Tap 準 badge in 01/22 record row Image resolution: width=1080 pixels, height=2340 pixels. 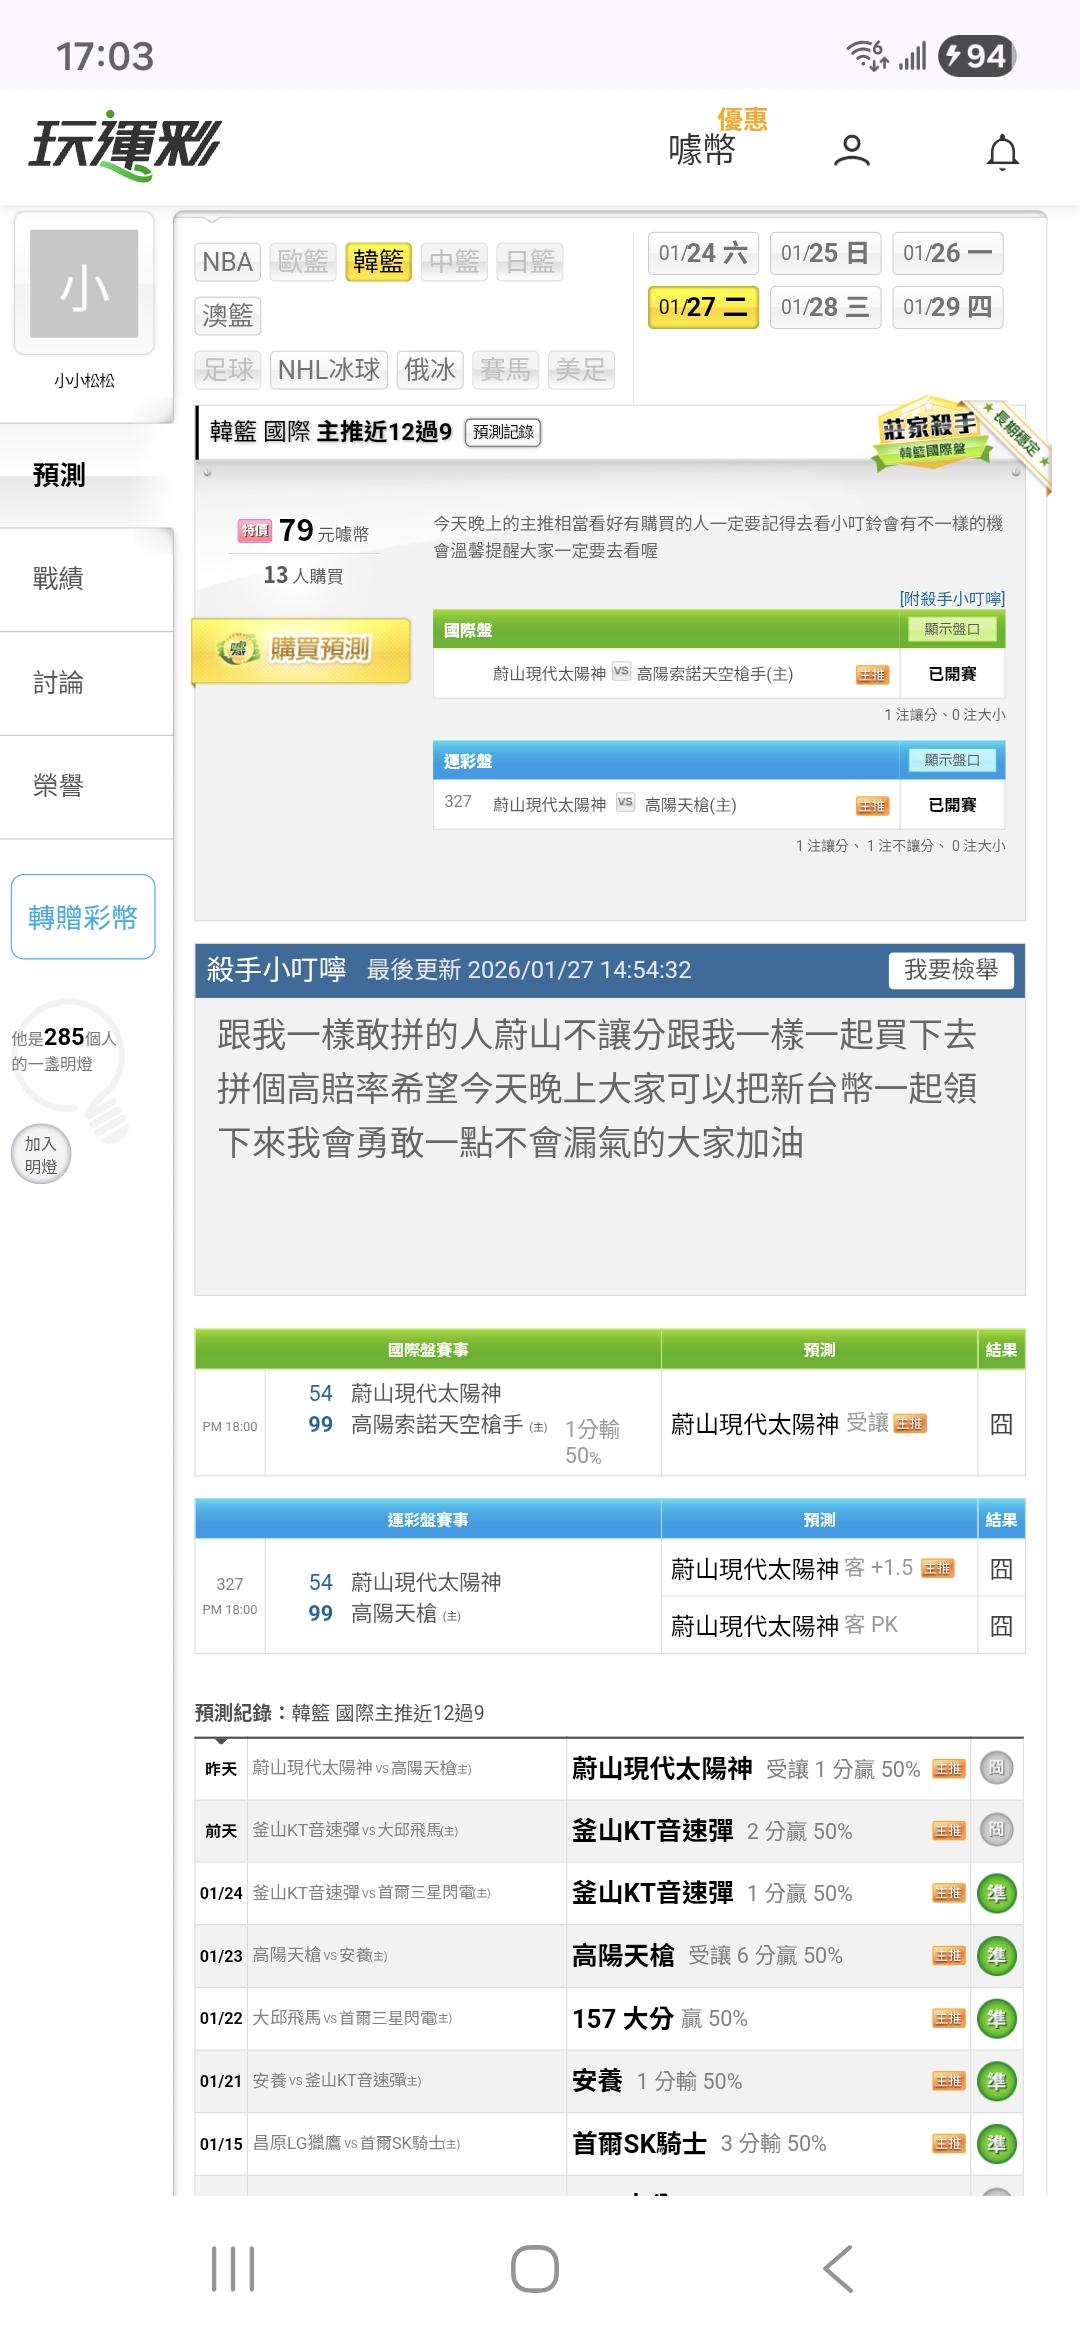click(996, 2018)
